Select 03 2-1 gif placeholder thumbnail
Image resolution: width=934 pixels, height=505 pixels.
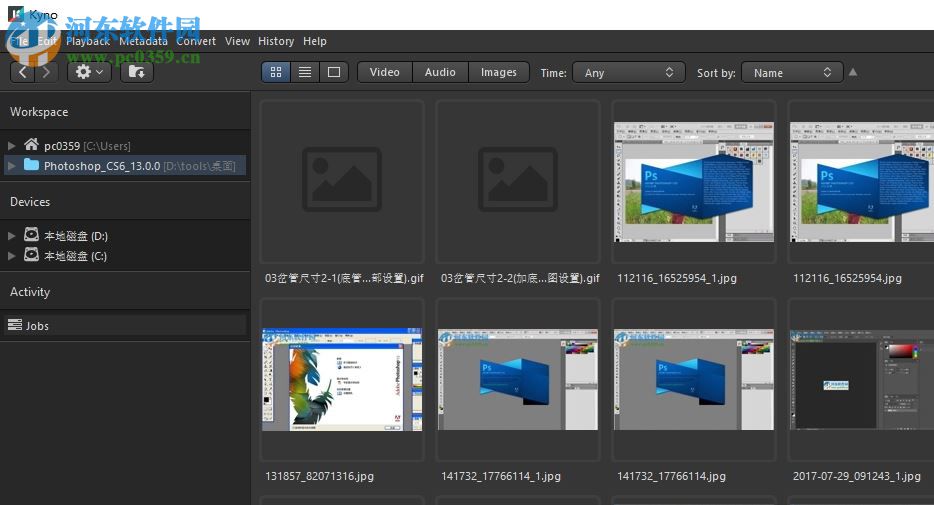(342, 180)
